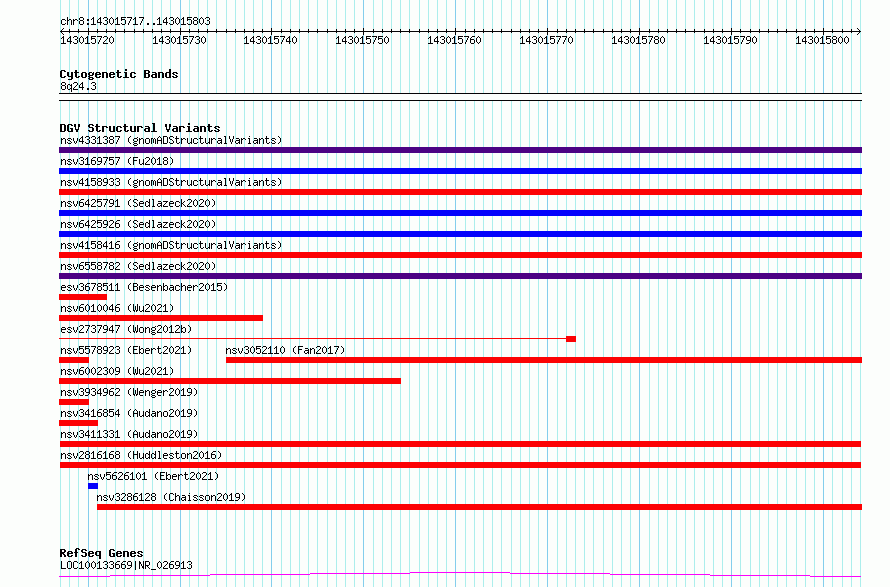Screen dimensions: 890x587
Task: Click ruler position 143015740
Action: [x=271, y=40]
